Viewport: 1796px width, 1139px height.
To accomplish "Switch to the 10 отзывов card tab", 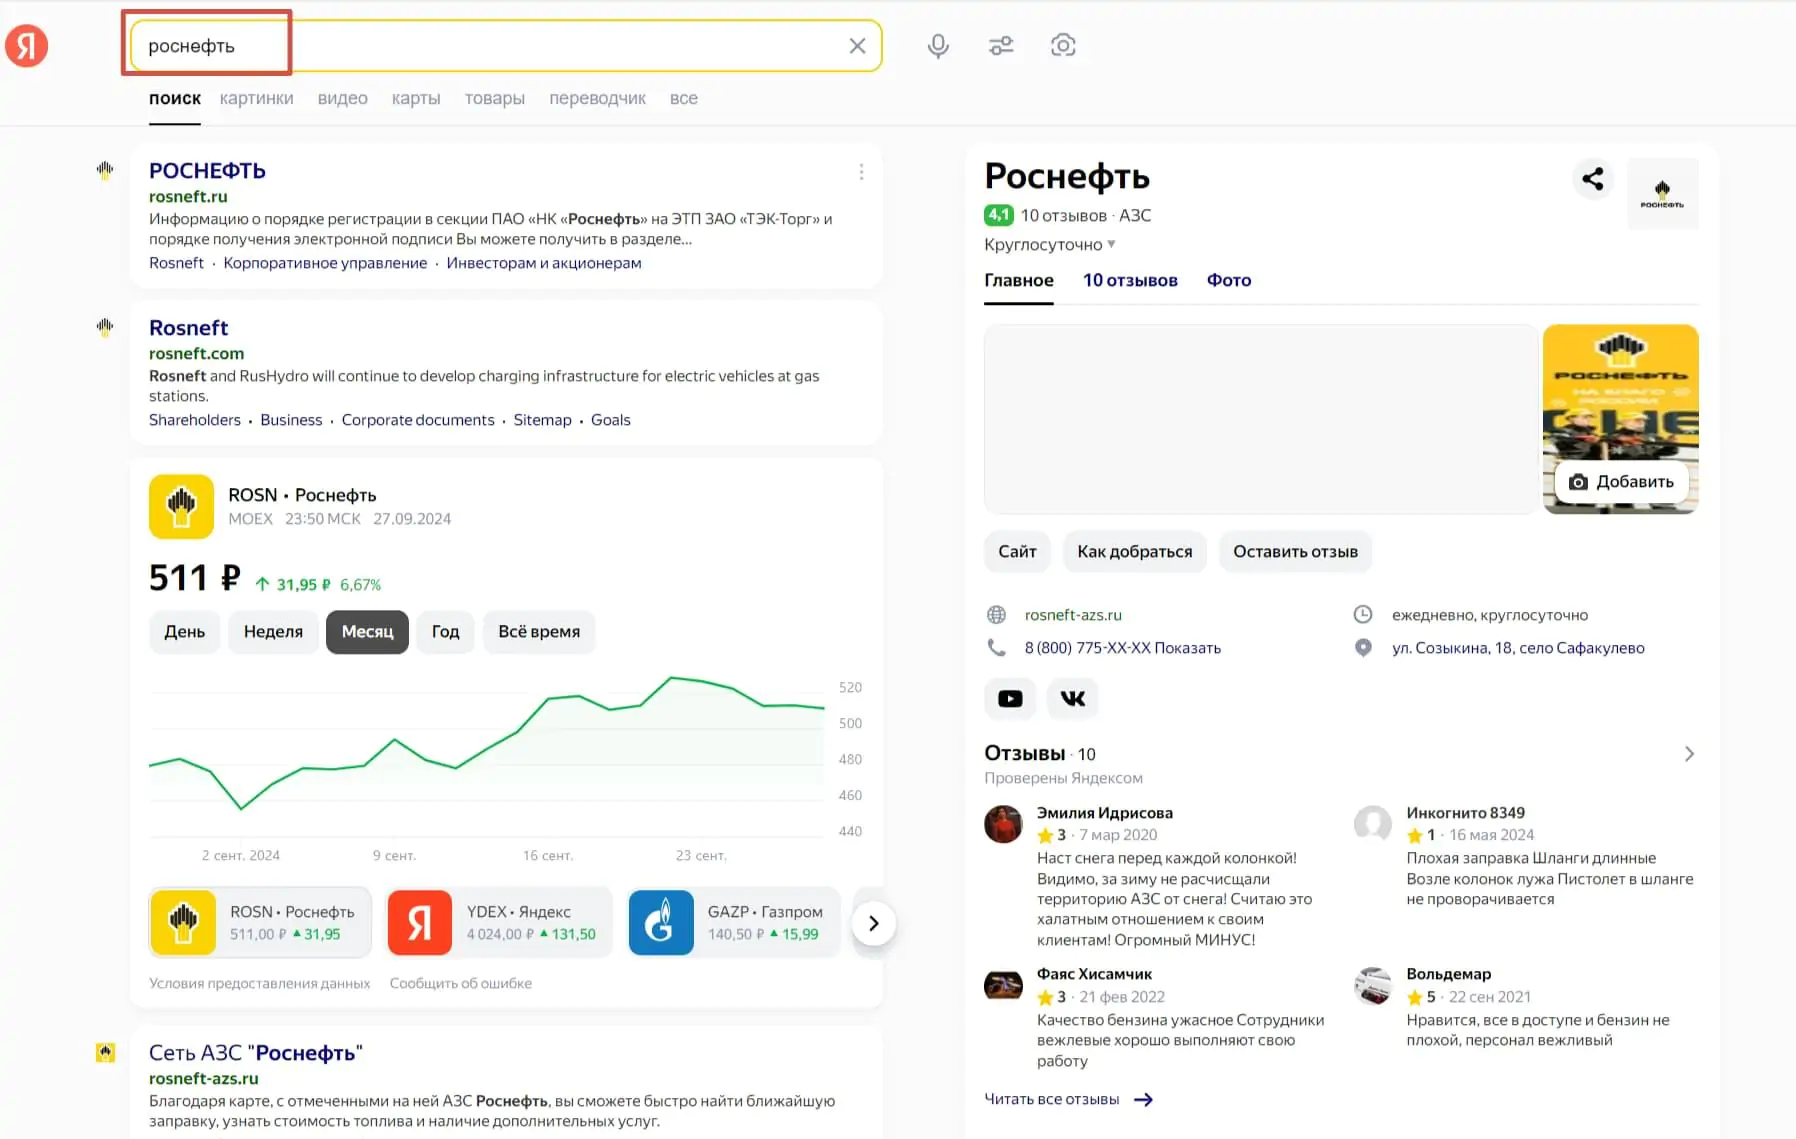I will (1130, 280).
